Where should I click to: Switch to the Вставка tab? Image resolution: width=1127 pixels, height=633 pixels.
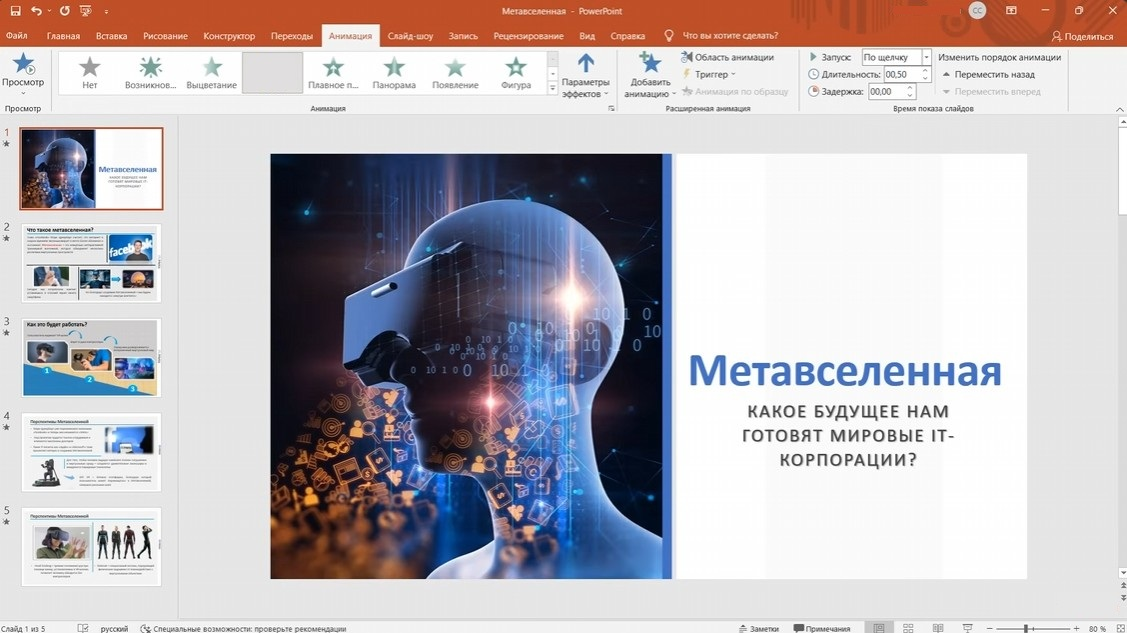click(111, 36)
